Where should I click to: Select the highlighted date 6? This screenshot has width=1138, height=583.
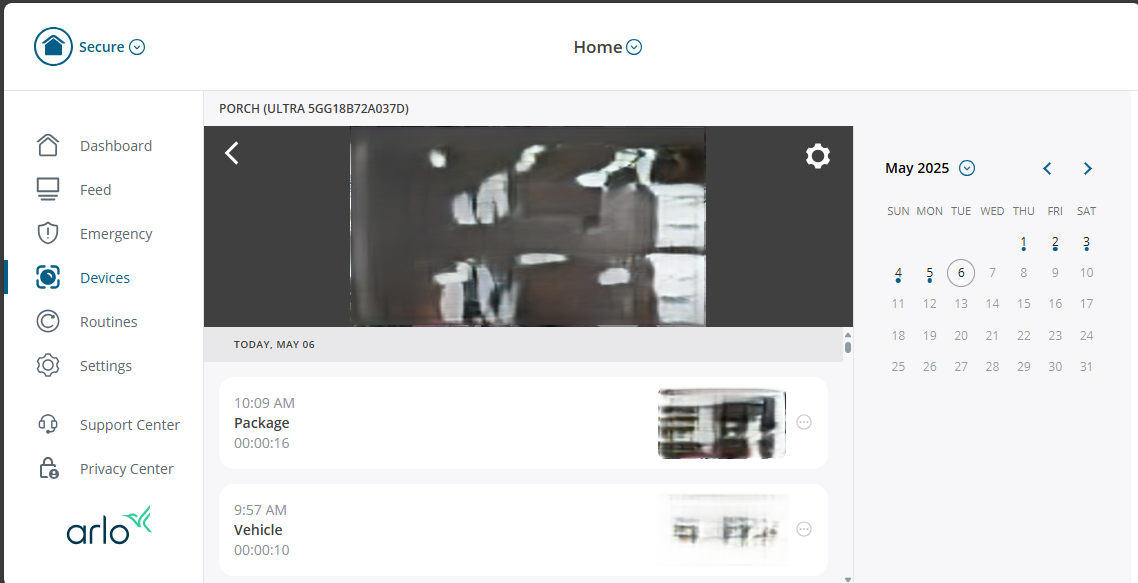click(x=960, y=272)
